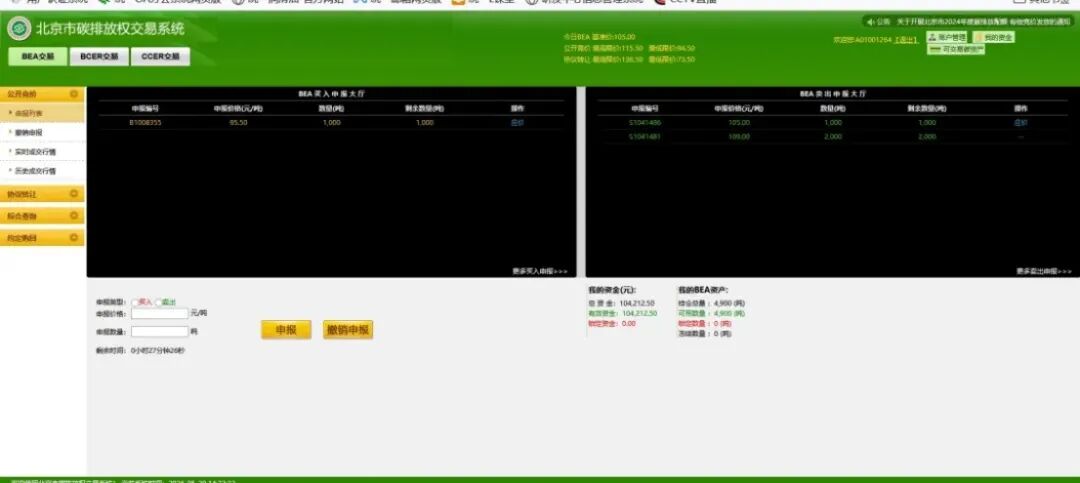Viewport: 1080px width, 483px height.
Task: Click 更多买入申报 link
Action: [x=540, y=271]
